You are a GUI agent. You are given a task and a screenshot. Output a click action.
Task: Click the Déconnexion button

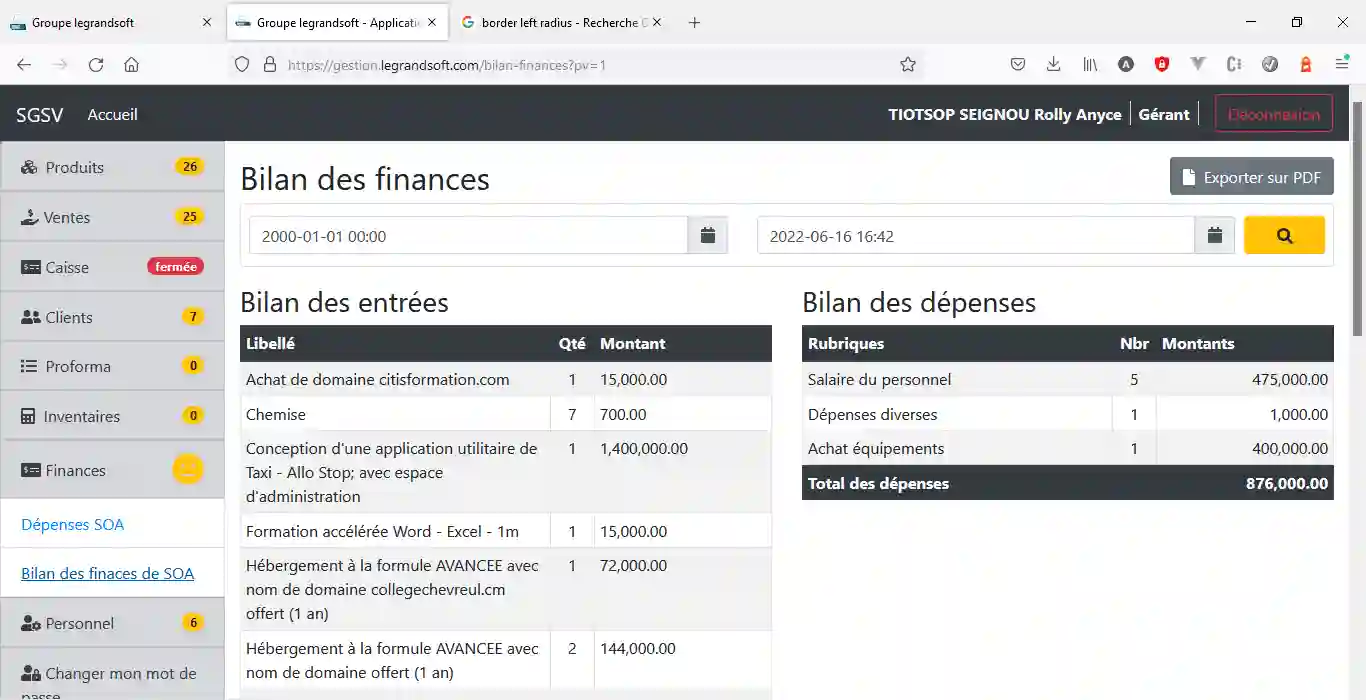click(x=1273, y=113)
